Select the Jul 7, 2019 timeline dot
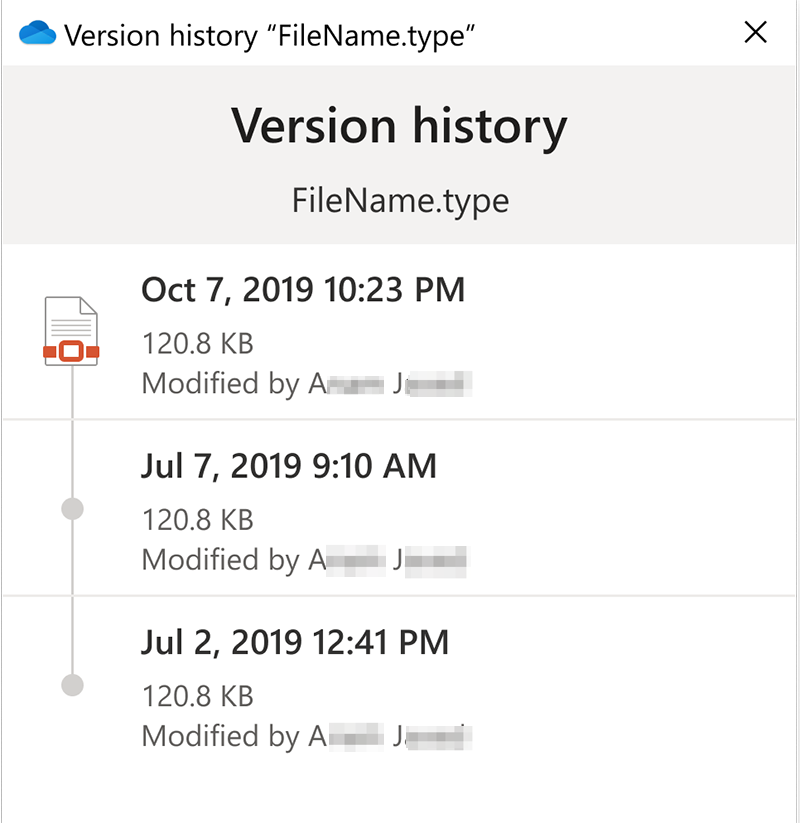 [71, 509]
